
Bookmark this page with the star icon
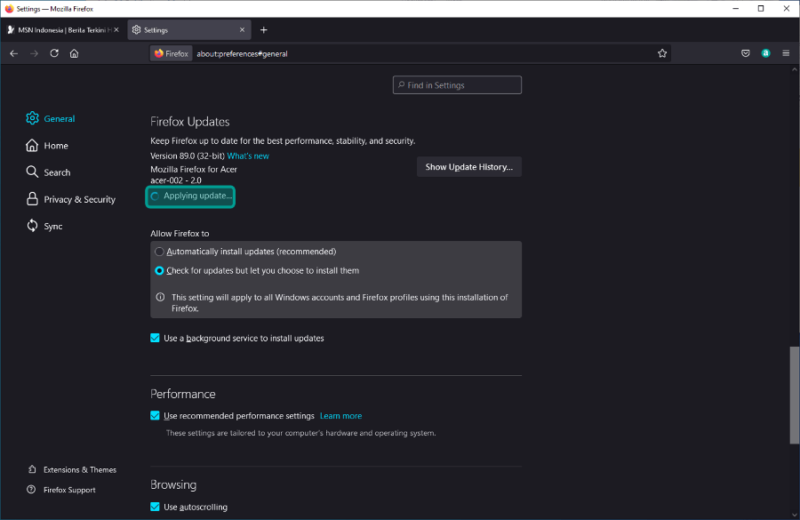point(662,54)
